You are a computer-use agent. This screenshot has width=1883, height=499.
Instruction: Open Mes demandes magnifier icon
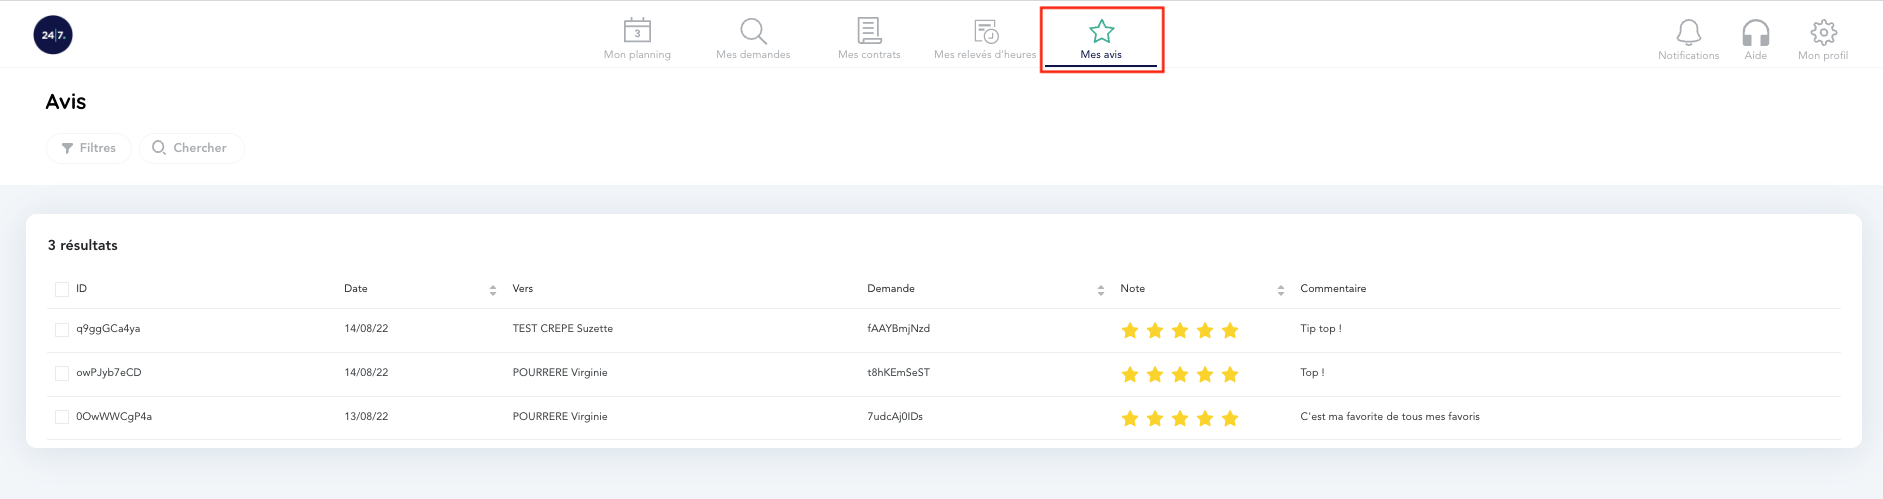(x=753, y=31)
